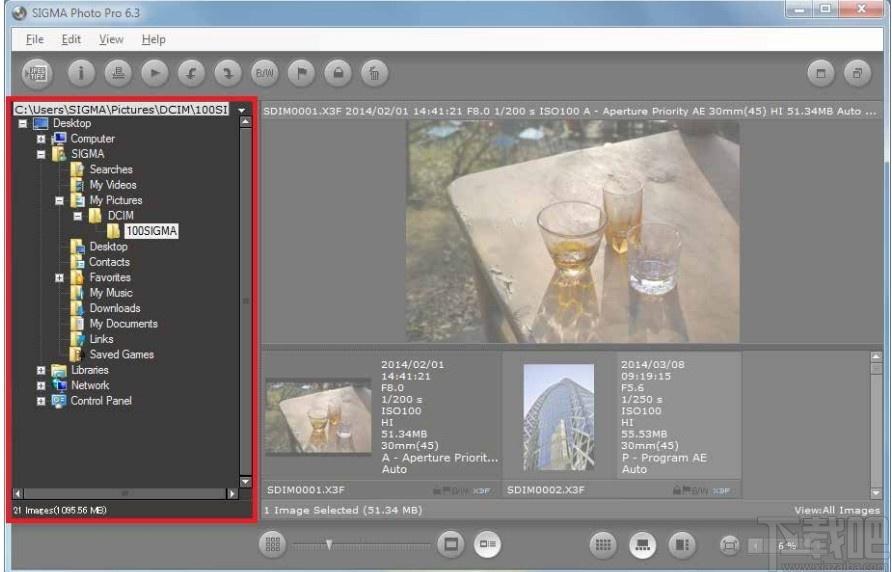Collapse the DCIM folder node
The width and height of the screenshot is (892, 572).
pos(77,216)
